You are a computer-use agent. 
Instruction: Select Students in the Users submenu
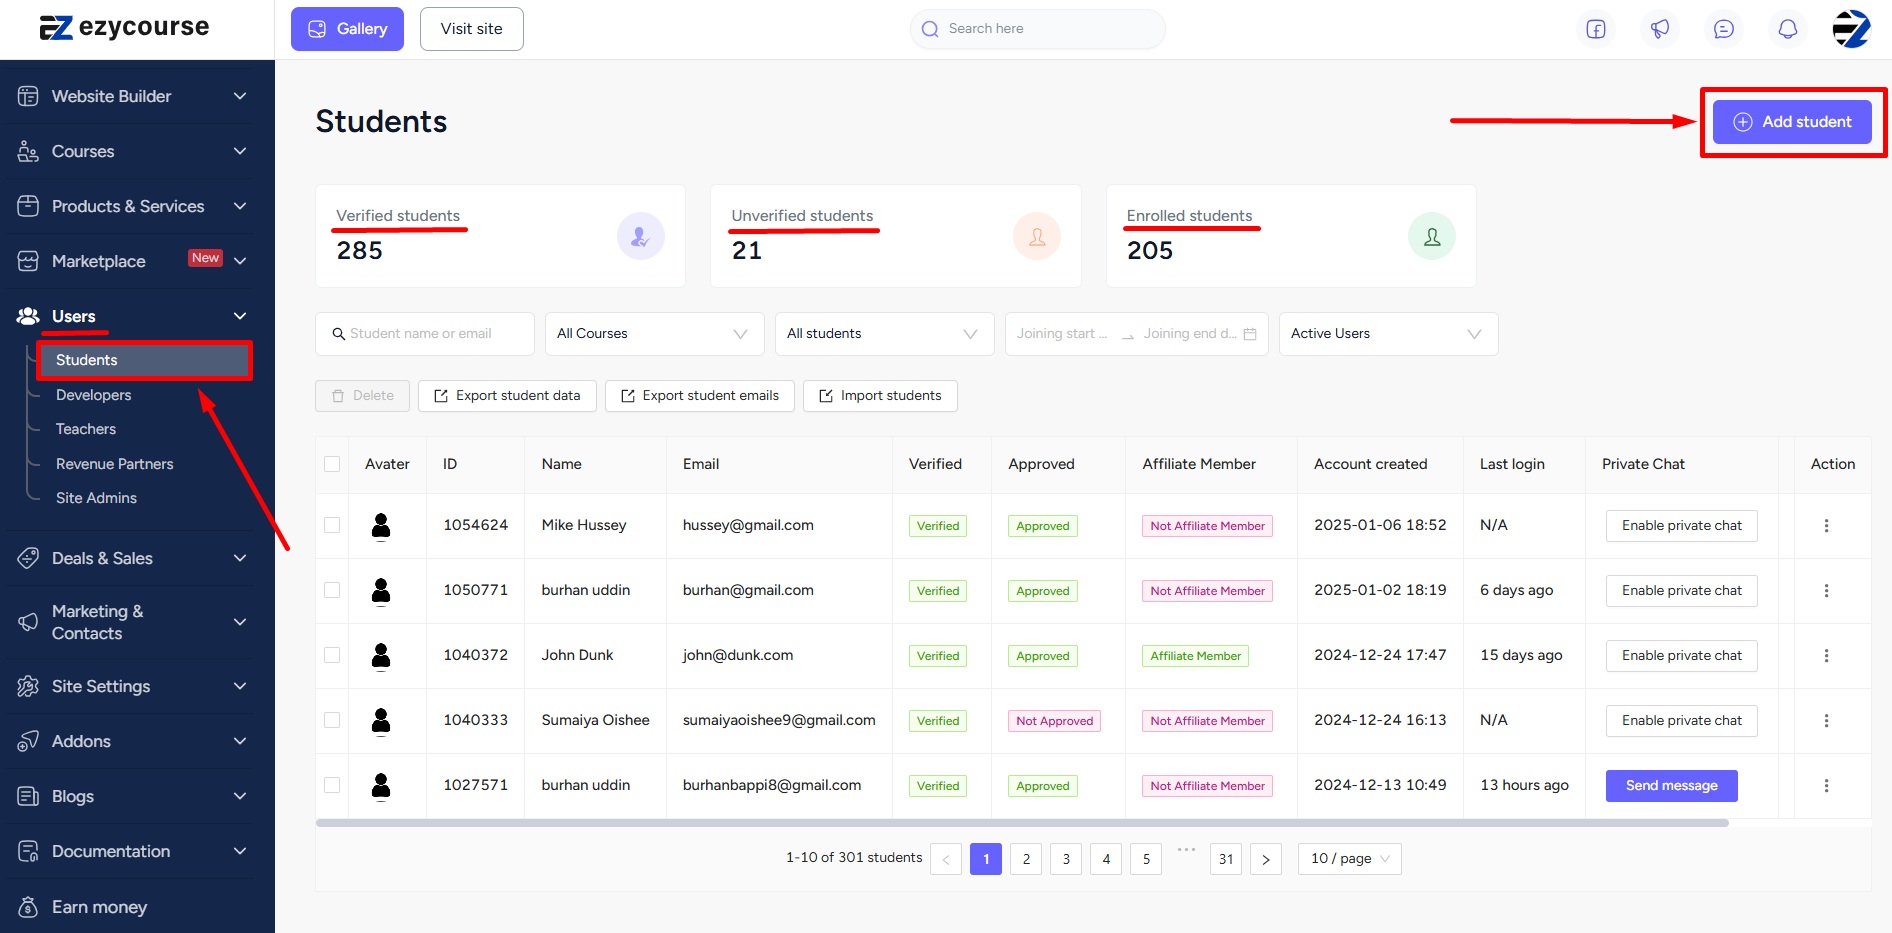coord(144,360)
